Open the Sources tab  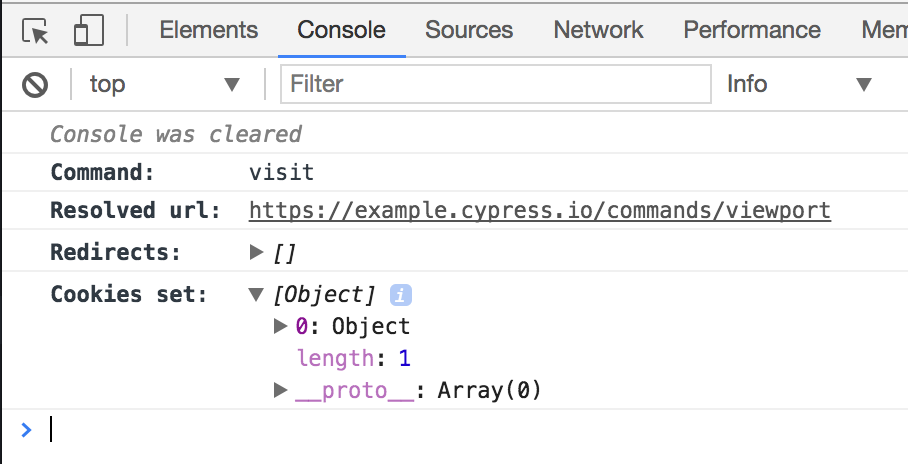[469, 30]
